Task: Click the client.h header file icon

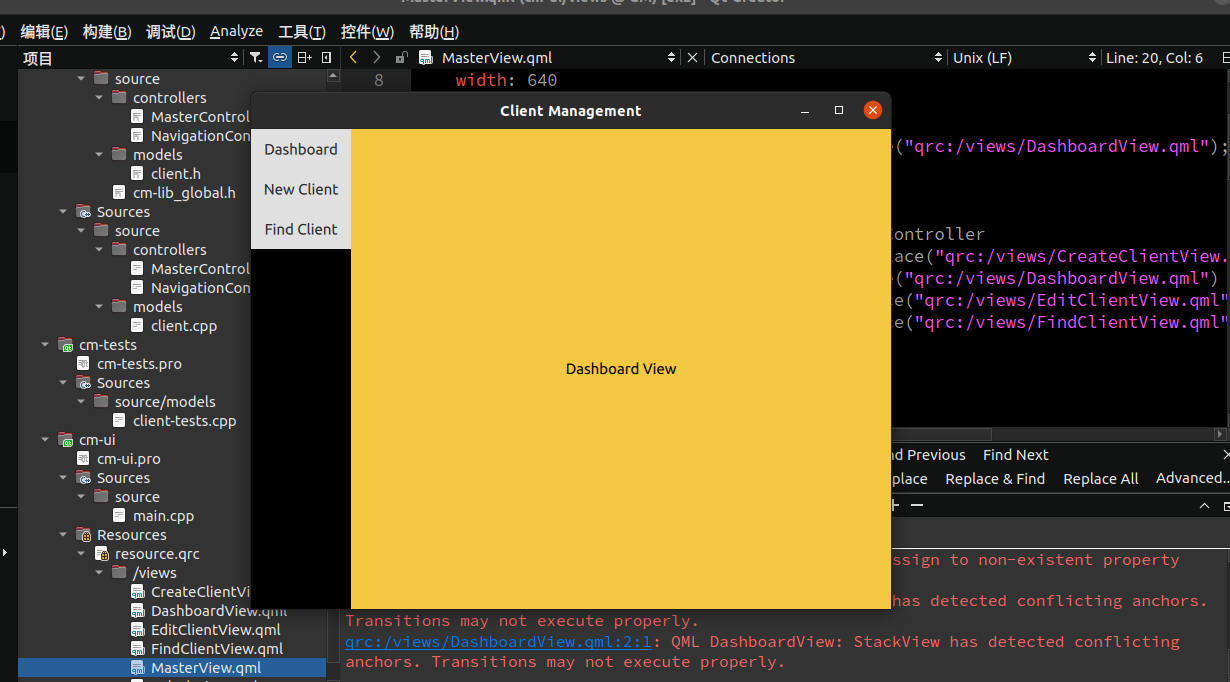Action: click(x=138, y=174)
